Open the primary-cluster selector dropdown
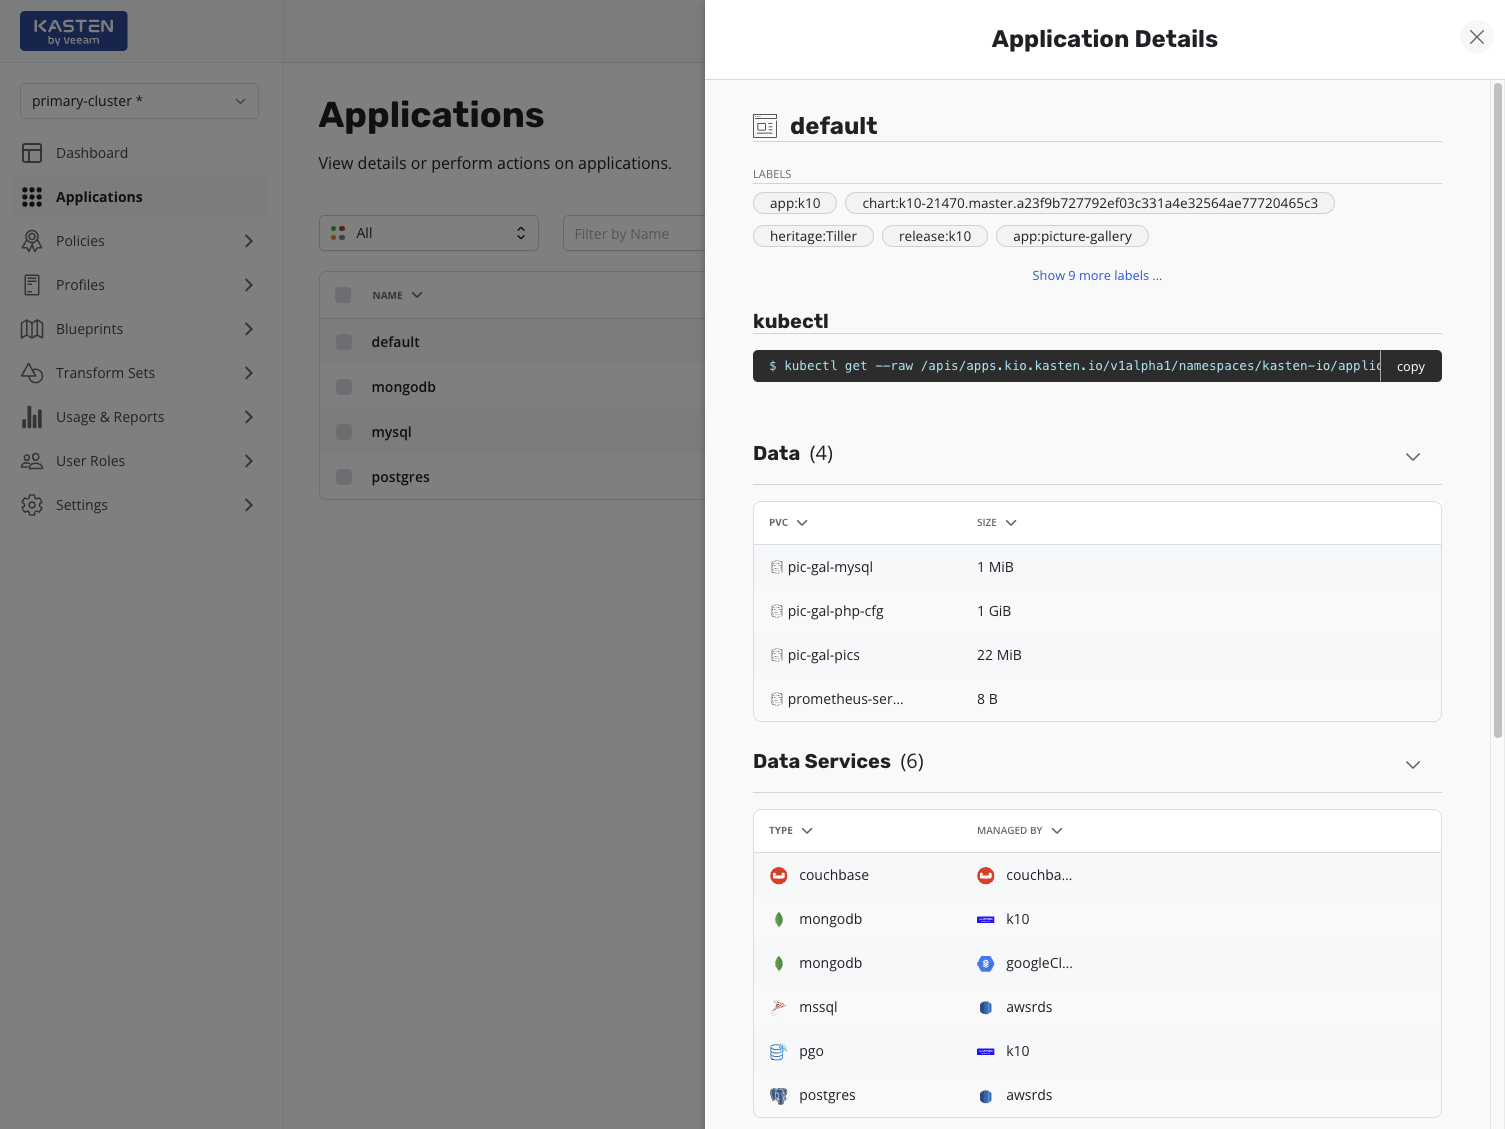Screen dimensions: 1505x1129 coord(139,101)
